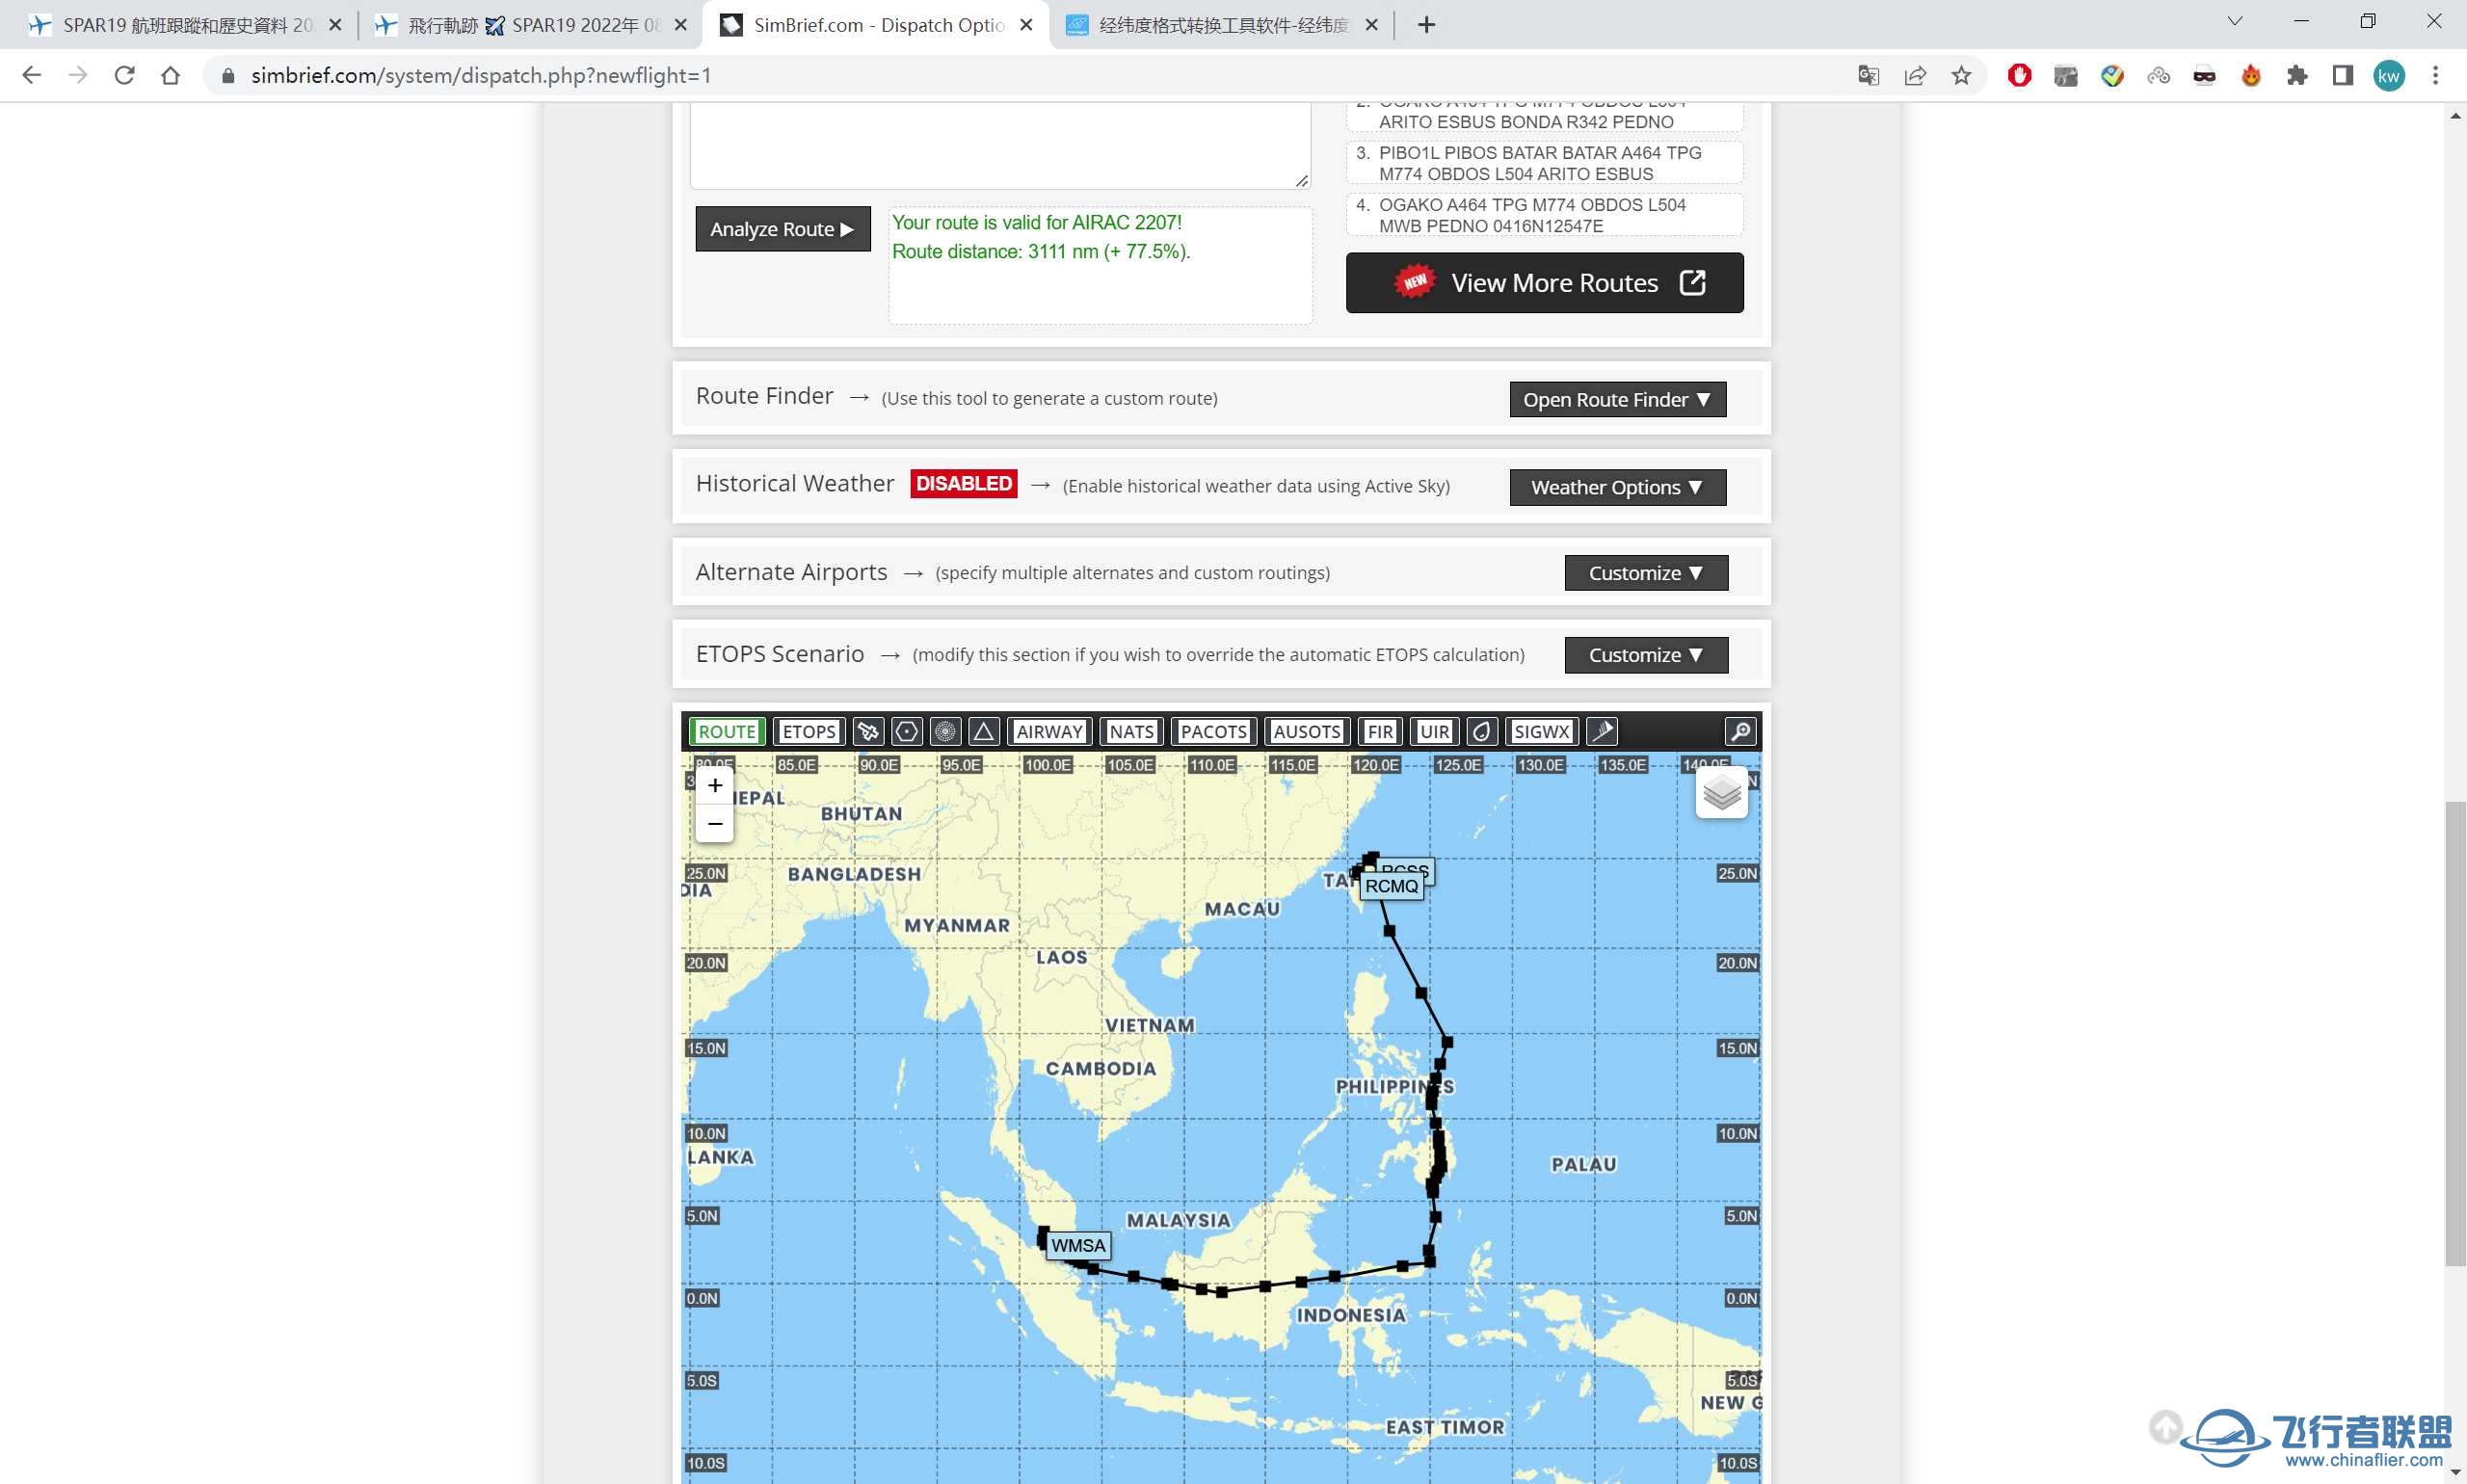Toggle the ROUTE map overlay
This screenshot has width=2467, height=1484.
click(x=727, y=731)
